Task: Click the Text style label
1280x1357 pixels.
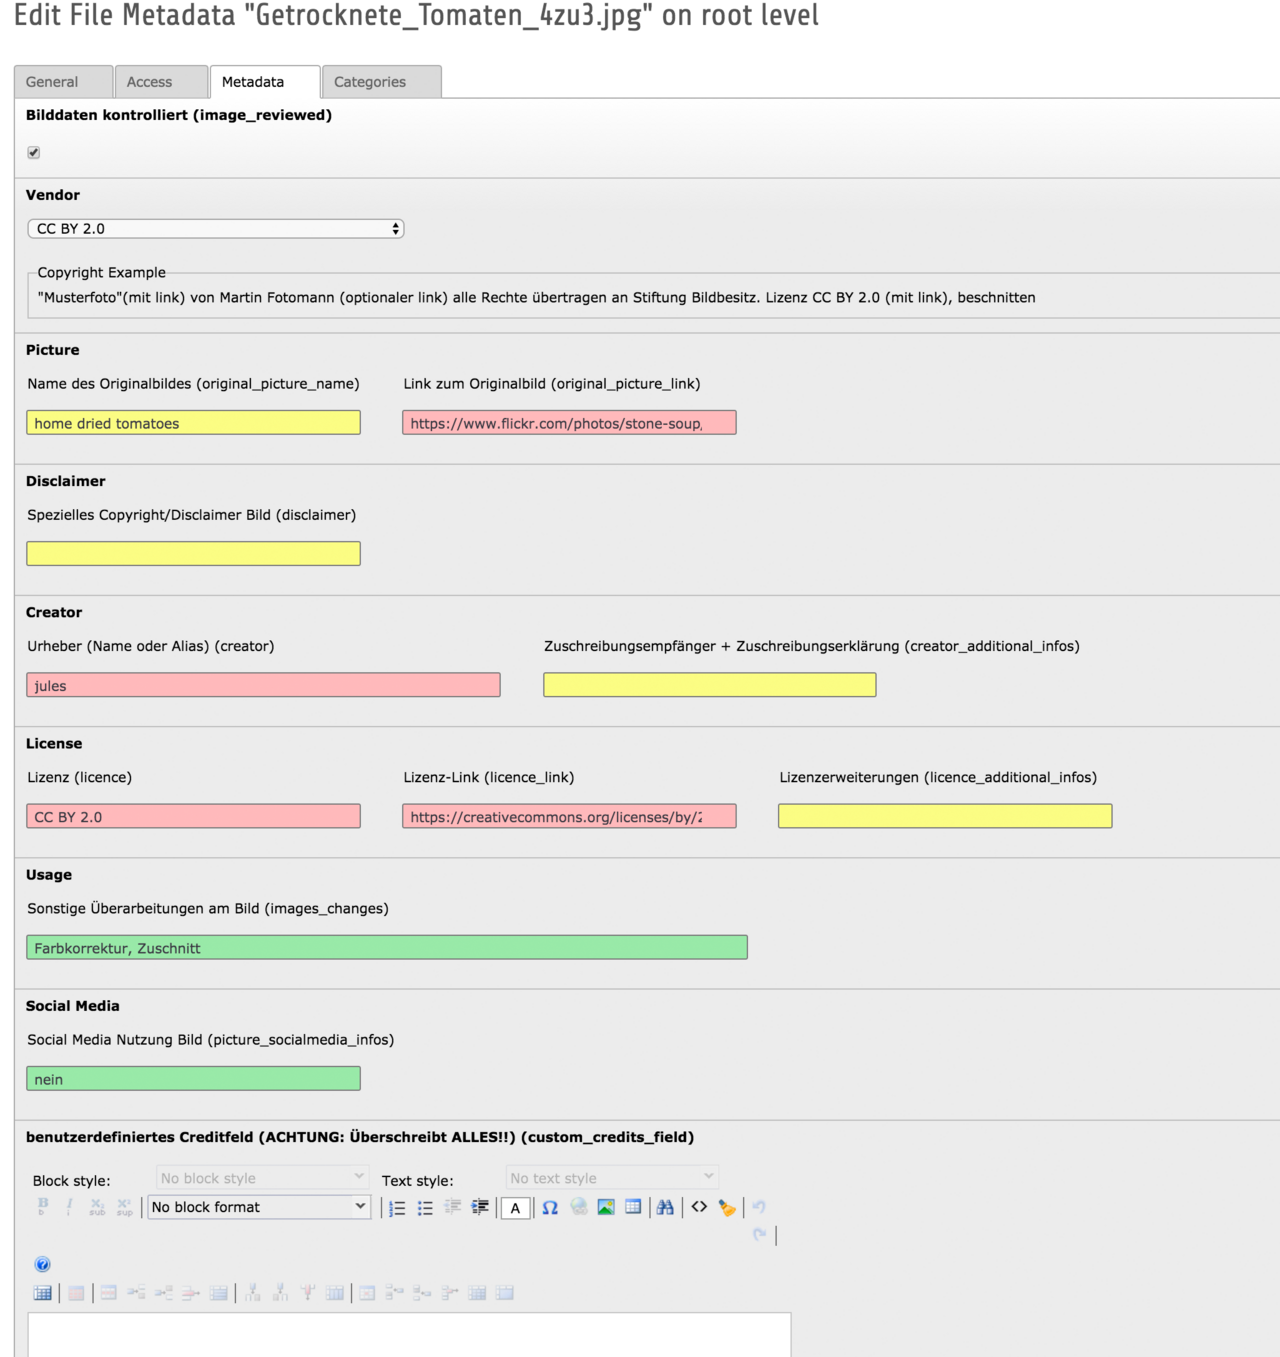Action: [417, 1181]
